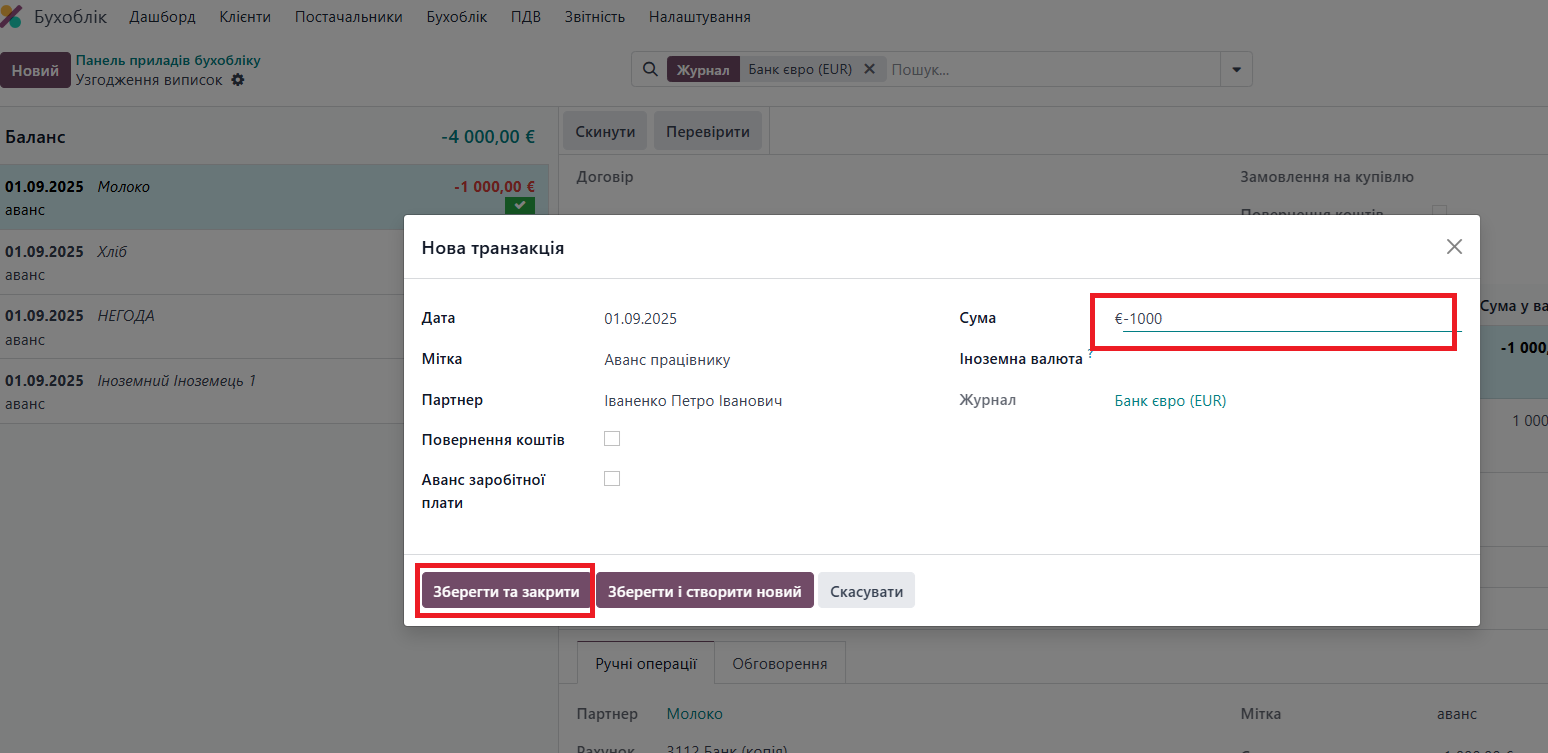Open the Налаштування menu
1548x753 pixels.
[x=699, y=17]
